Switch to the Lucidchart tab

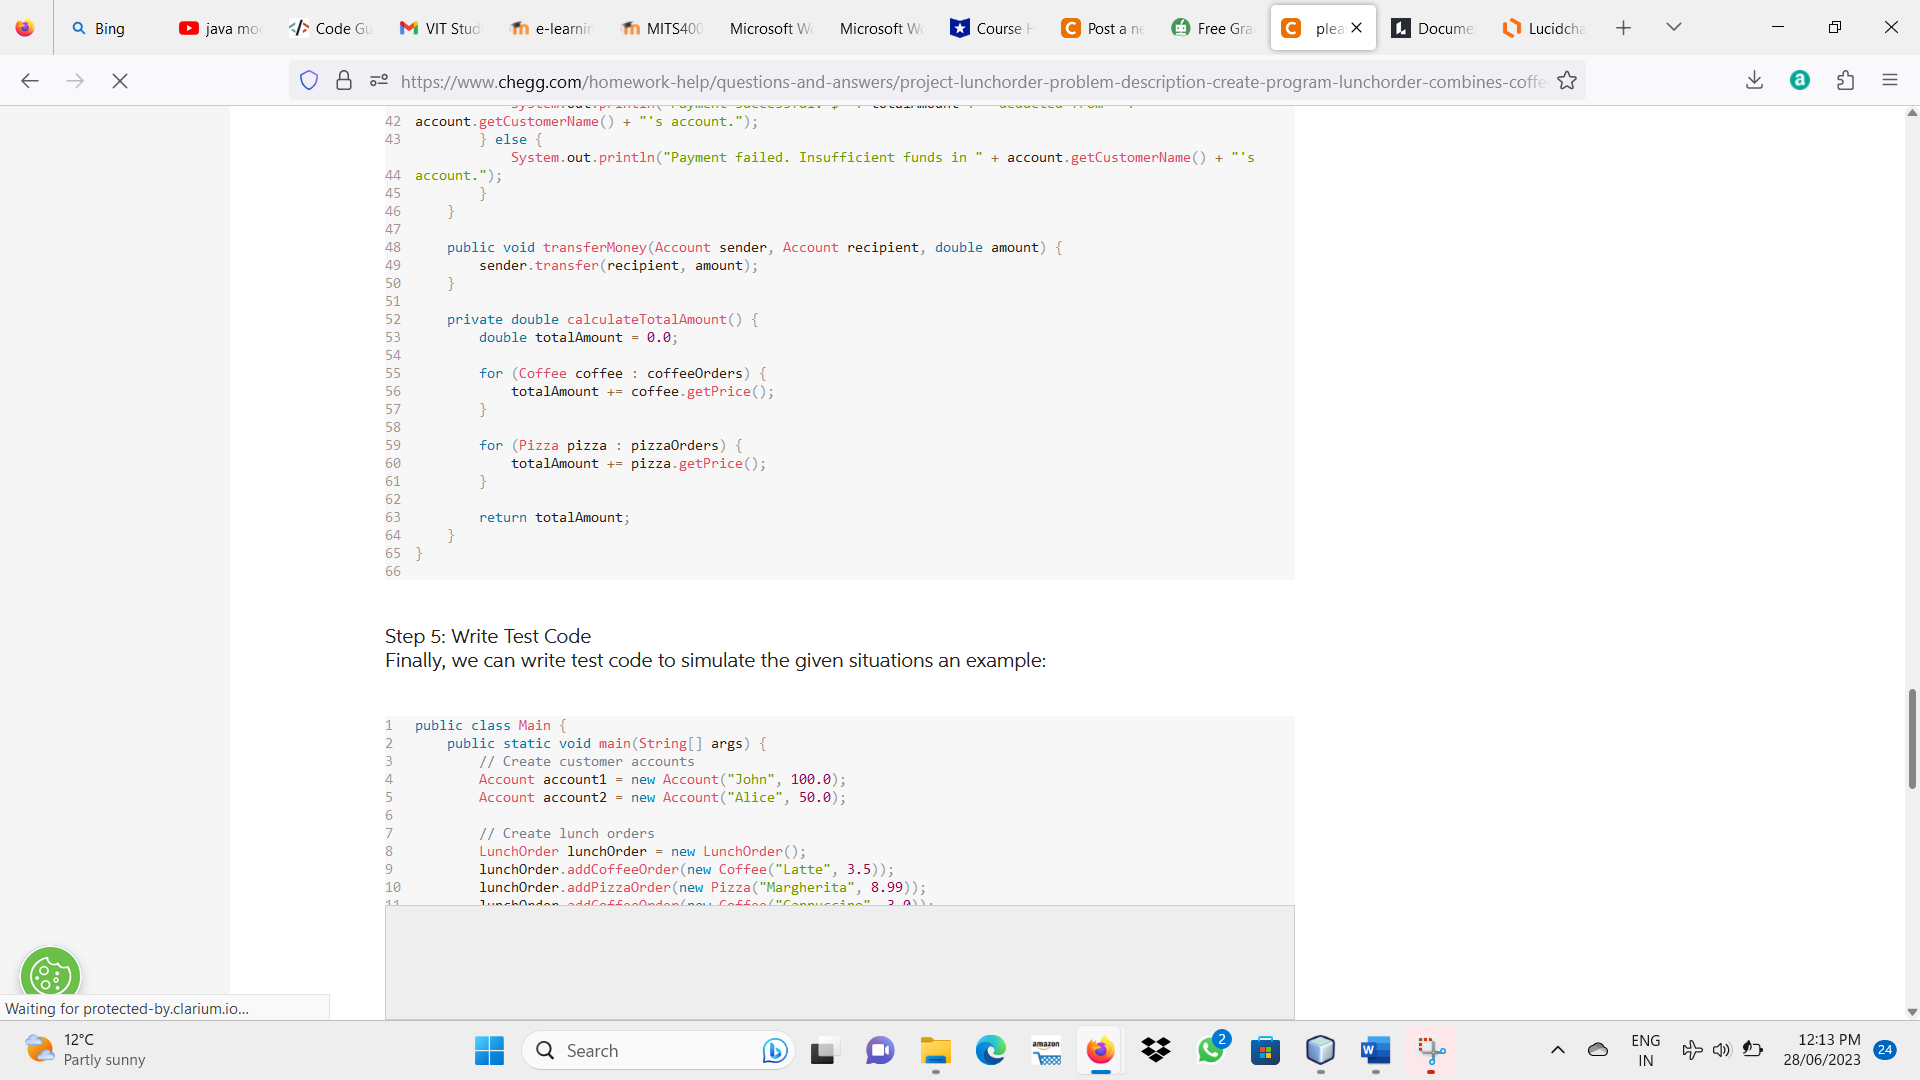point(1543,28)
